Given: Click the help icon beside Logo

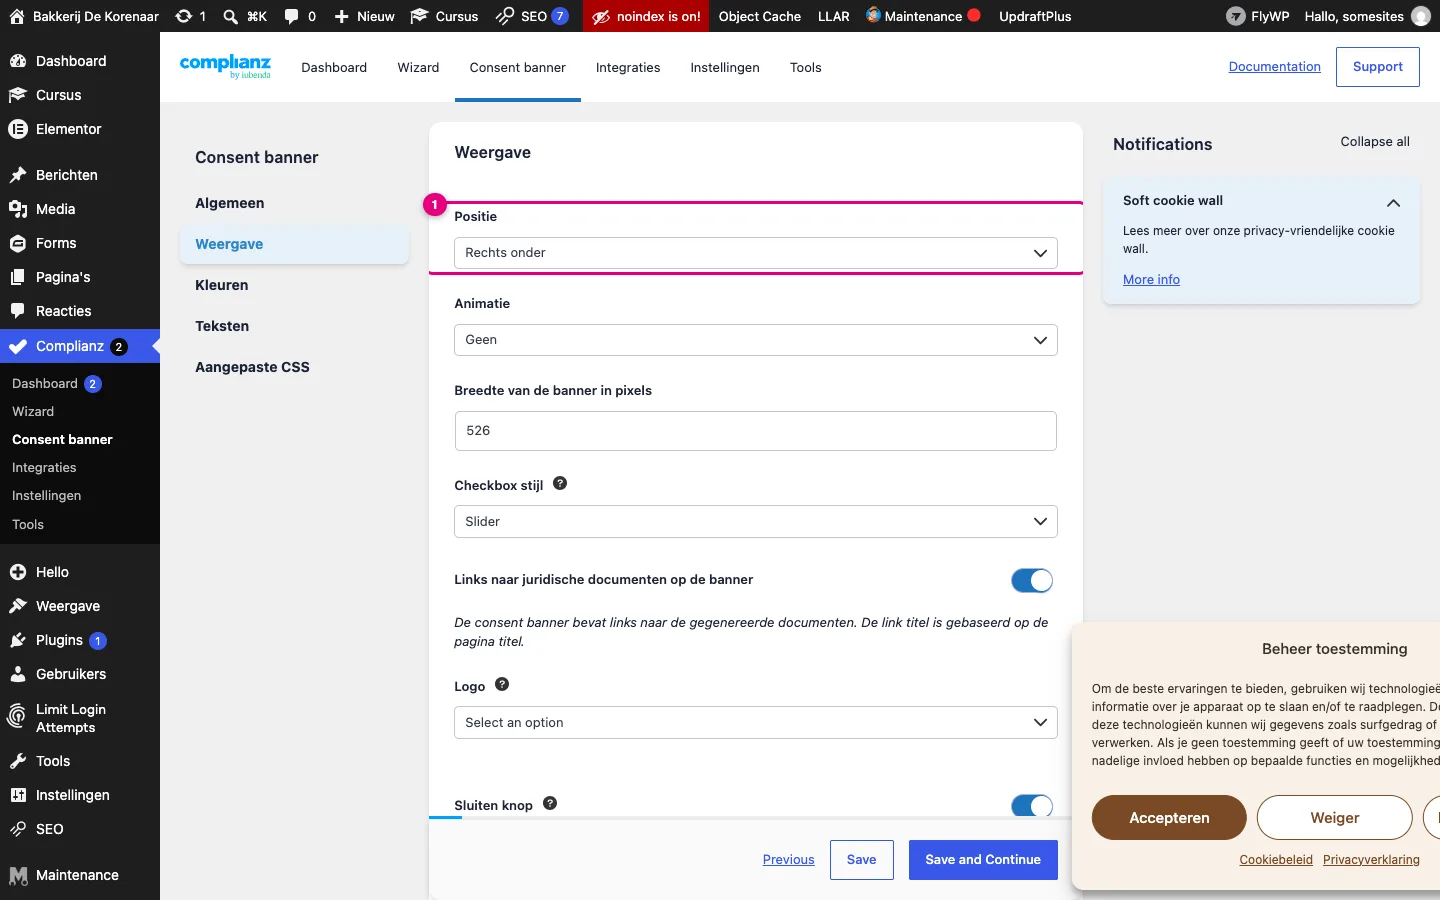Looking at the screenshot, I should pos(502,684).
